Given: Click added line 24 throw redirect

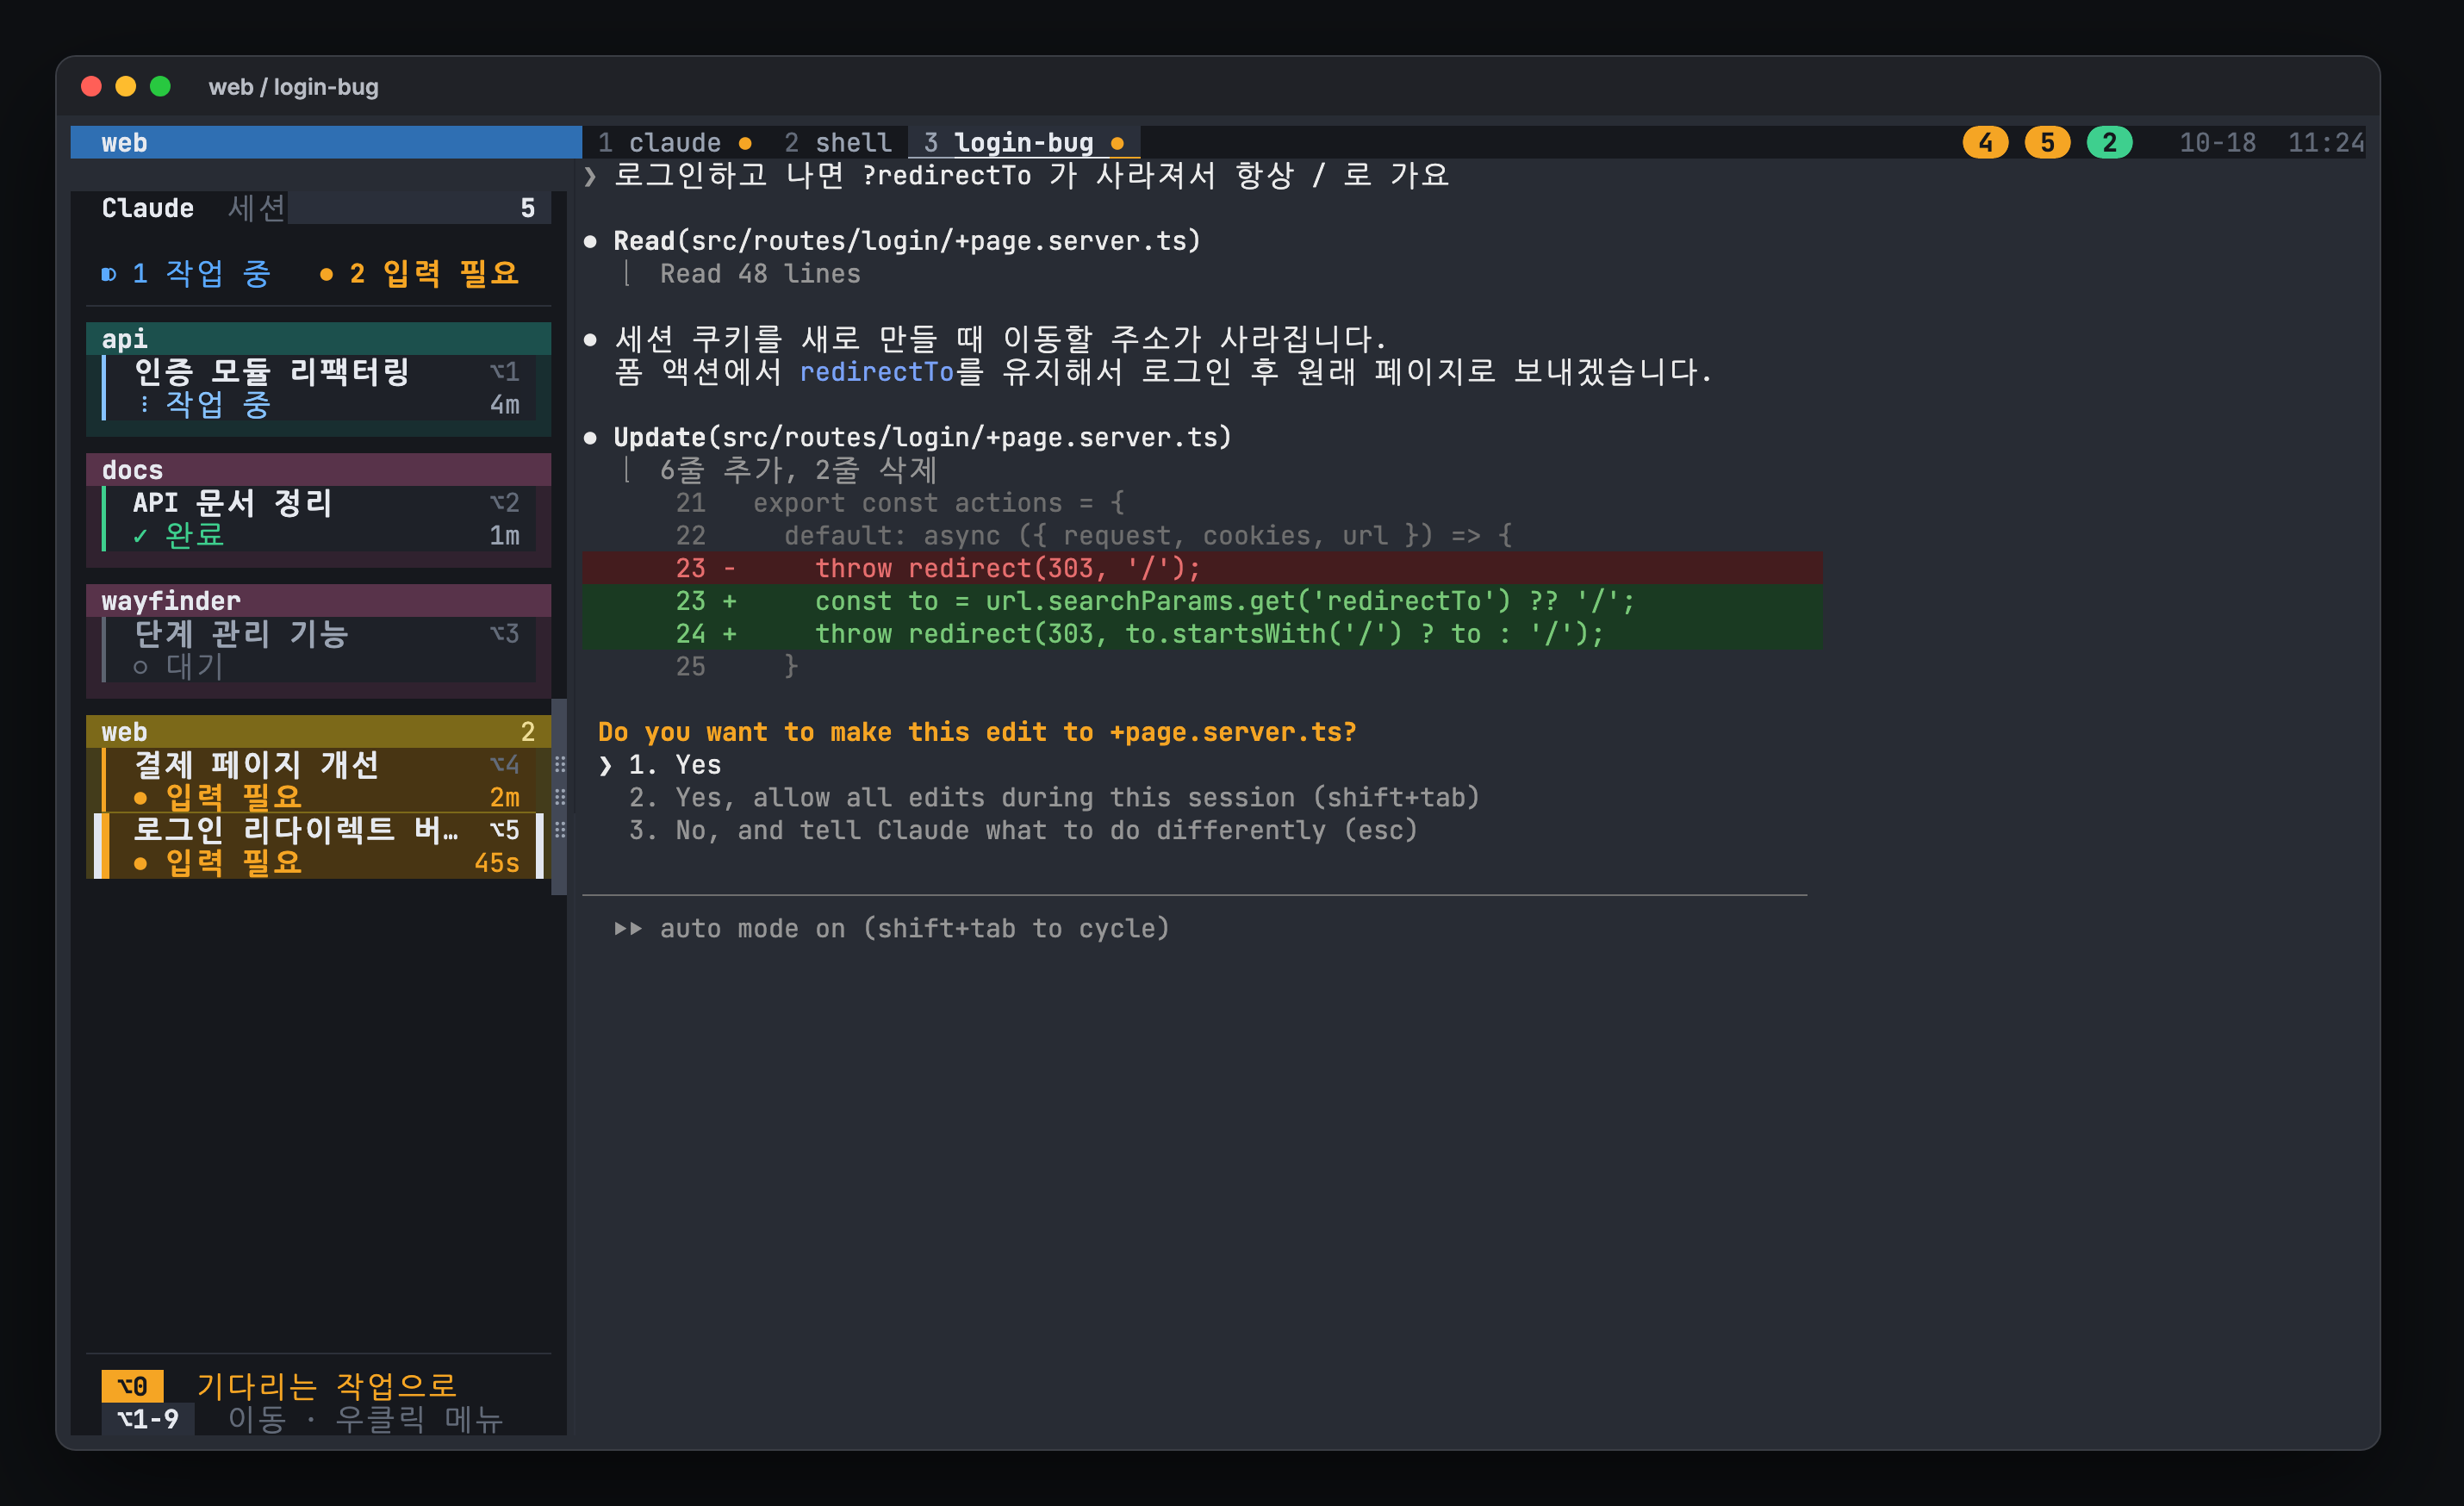Looking at the screenshot, I should pyautogui.click(x=1202, y=634).
